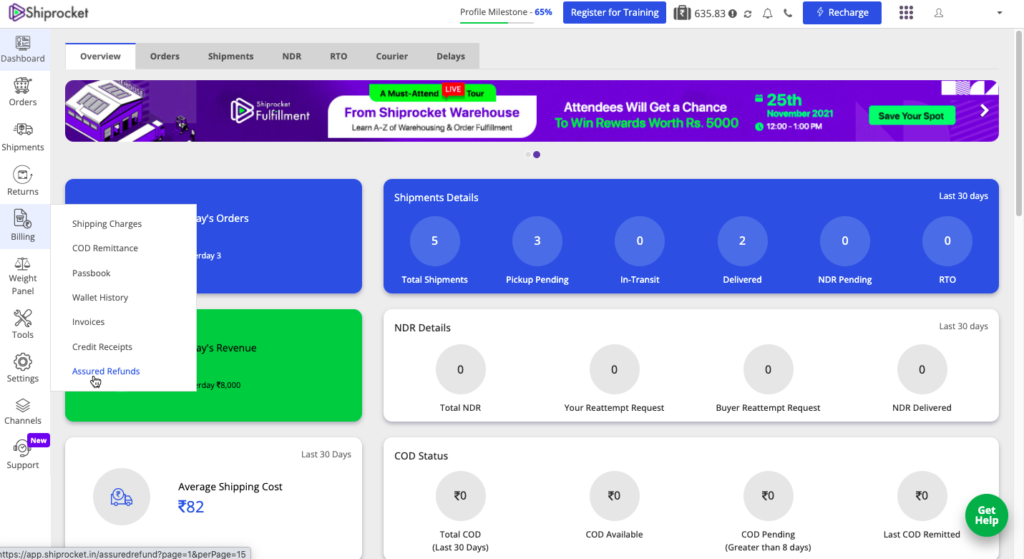Click the Profile Milestone 65% text

[506, 12]
